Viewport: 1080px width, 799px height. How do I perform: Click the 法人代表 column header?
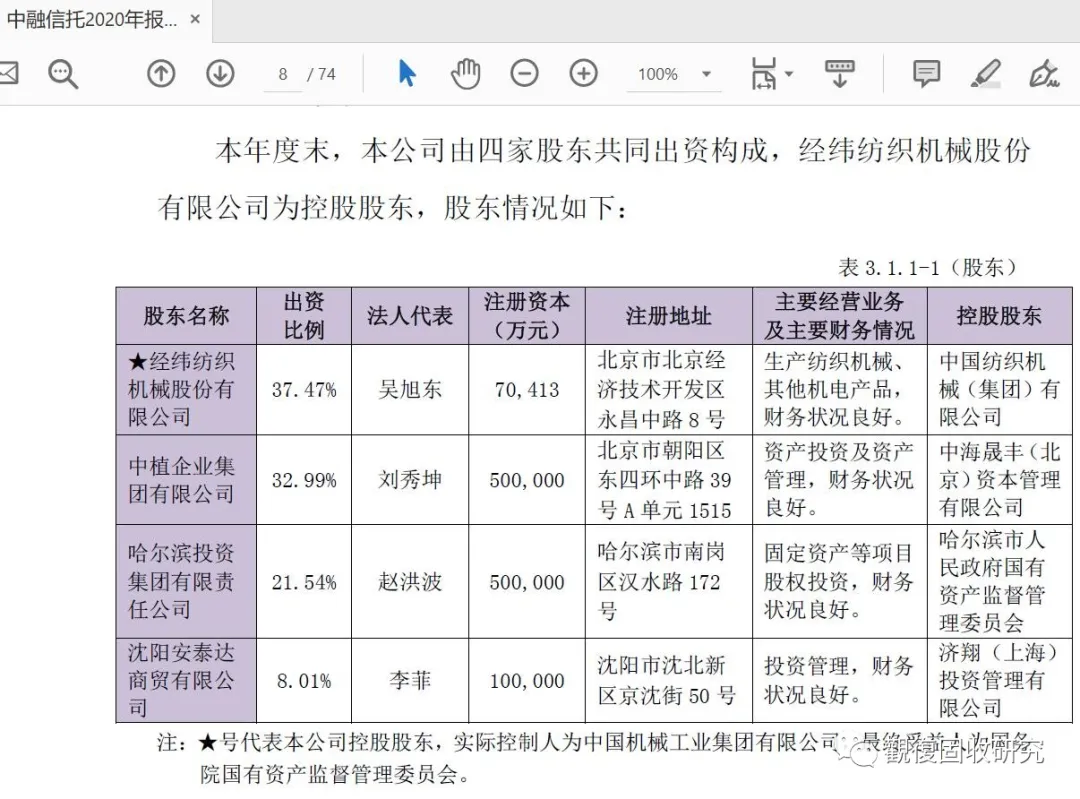tap(410, 316)
